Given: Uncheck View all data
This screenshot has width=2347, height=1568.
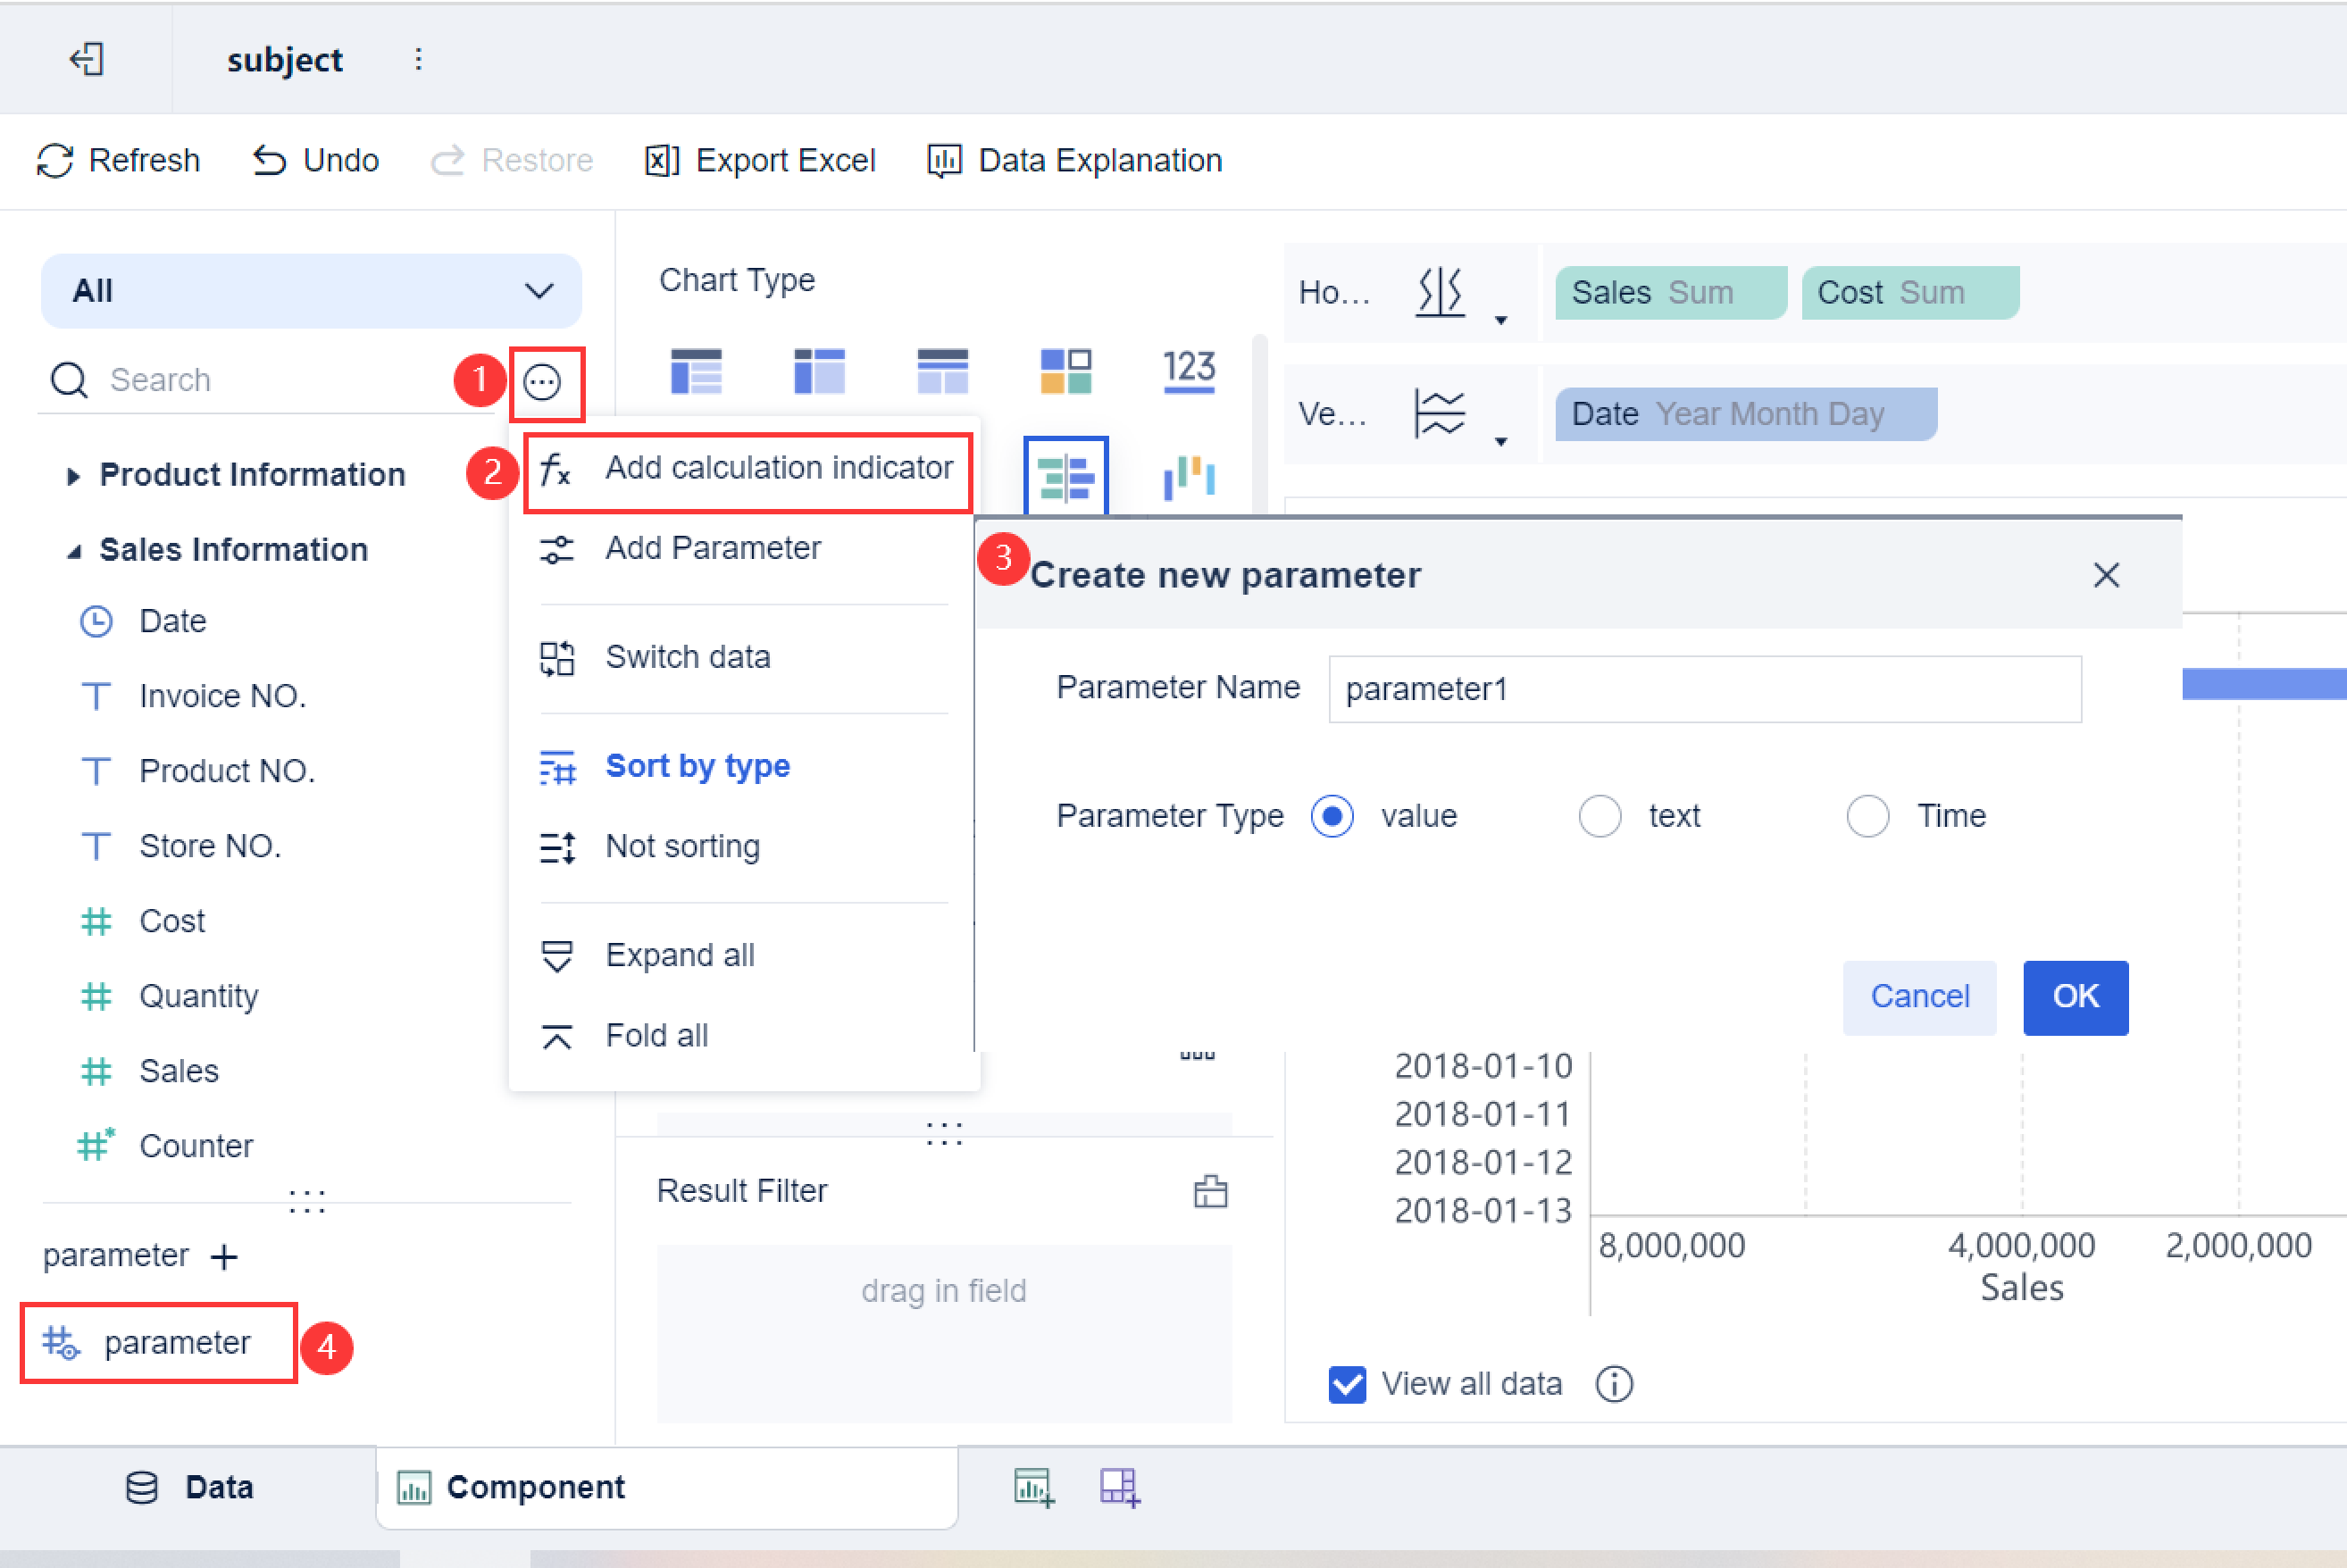Looking at the screenshot, I should point(1346,1384).
